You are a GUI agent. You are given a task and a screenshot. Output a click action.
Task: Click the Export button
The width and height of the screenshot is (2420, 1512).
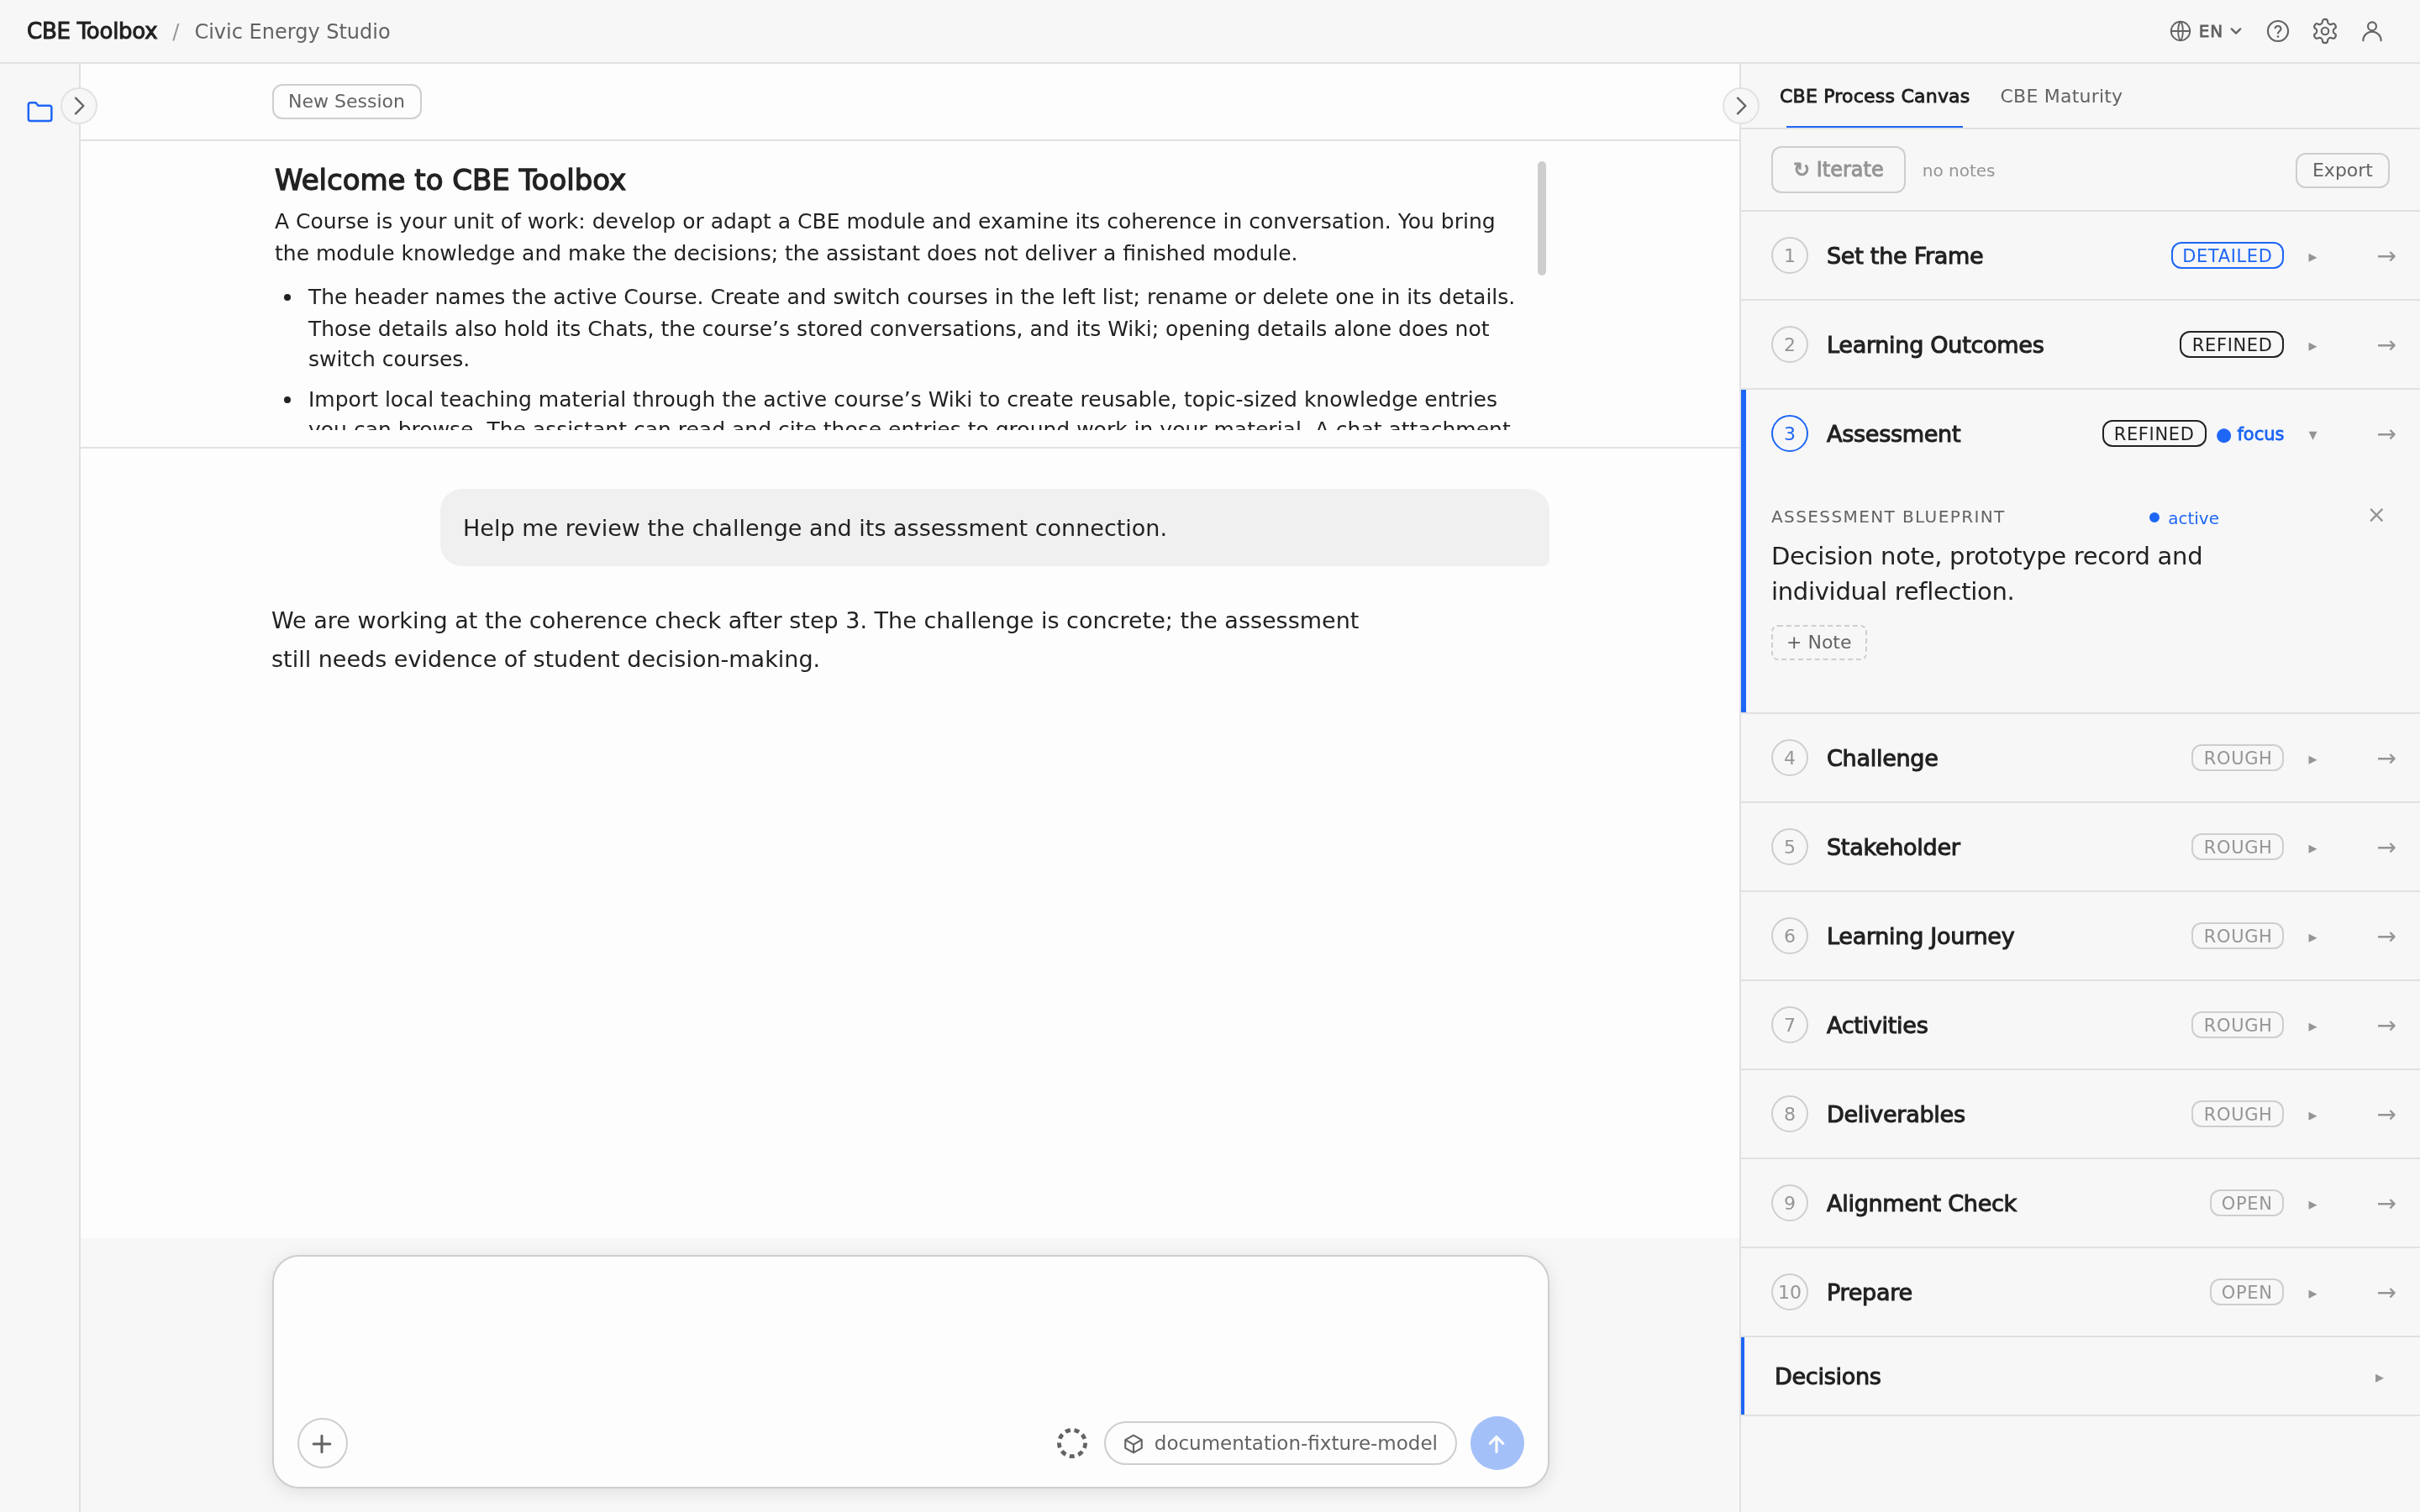click(x=2341, y=170)
